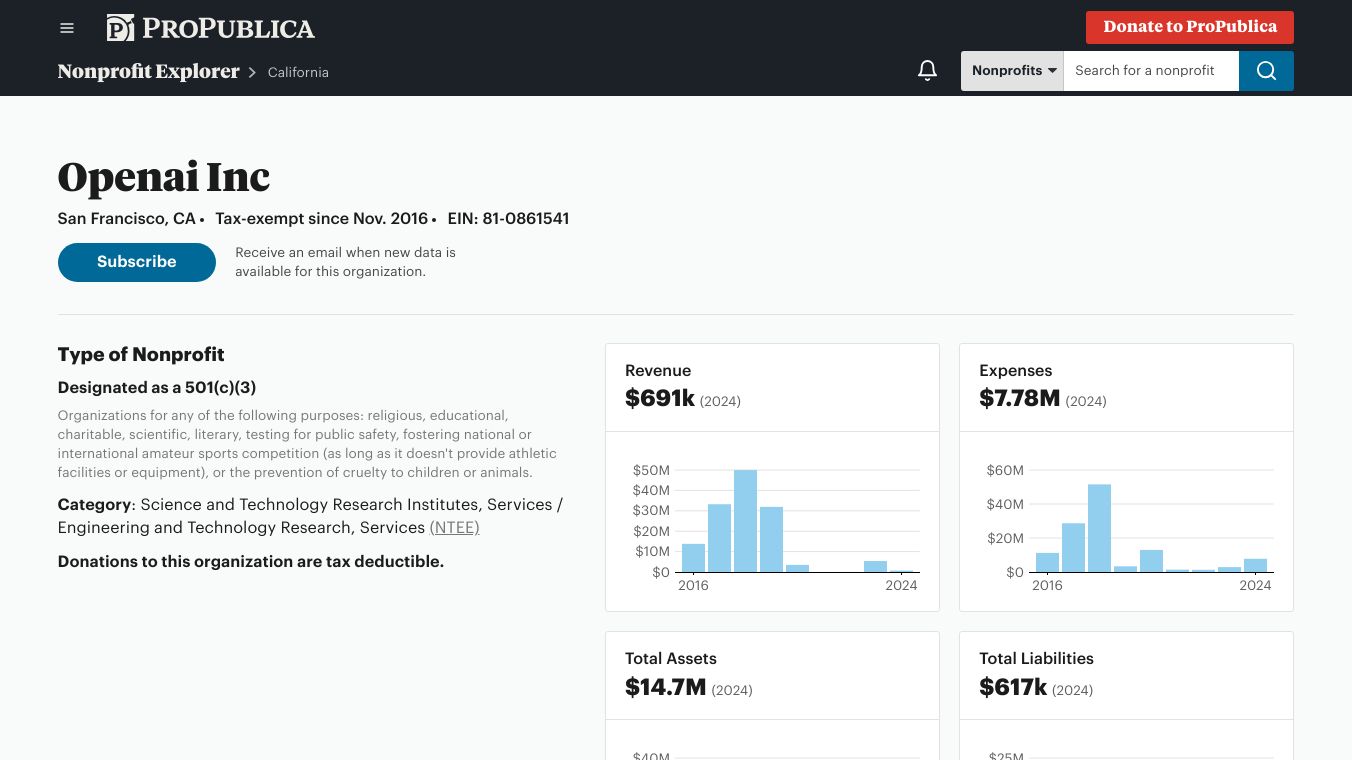This screenshot has width=1352, height=760.
Task: Click the Openai Inc page title
Action: tap(164, 178)
